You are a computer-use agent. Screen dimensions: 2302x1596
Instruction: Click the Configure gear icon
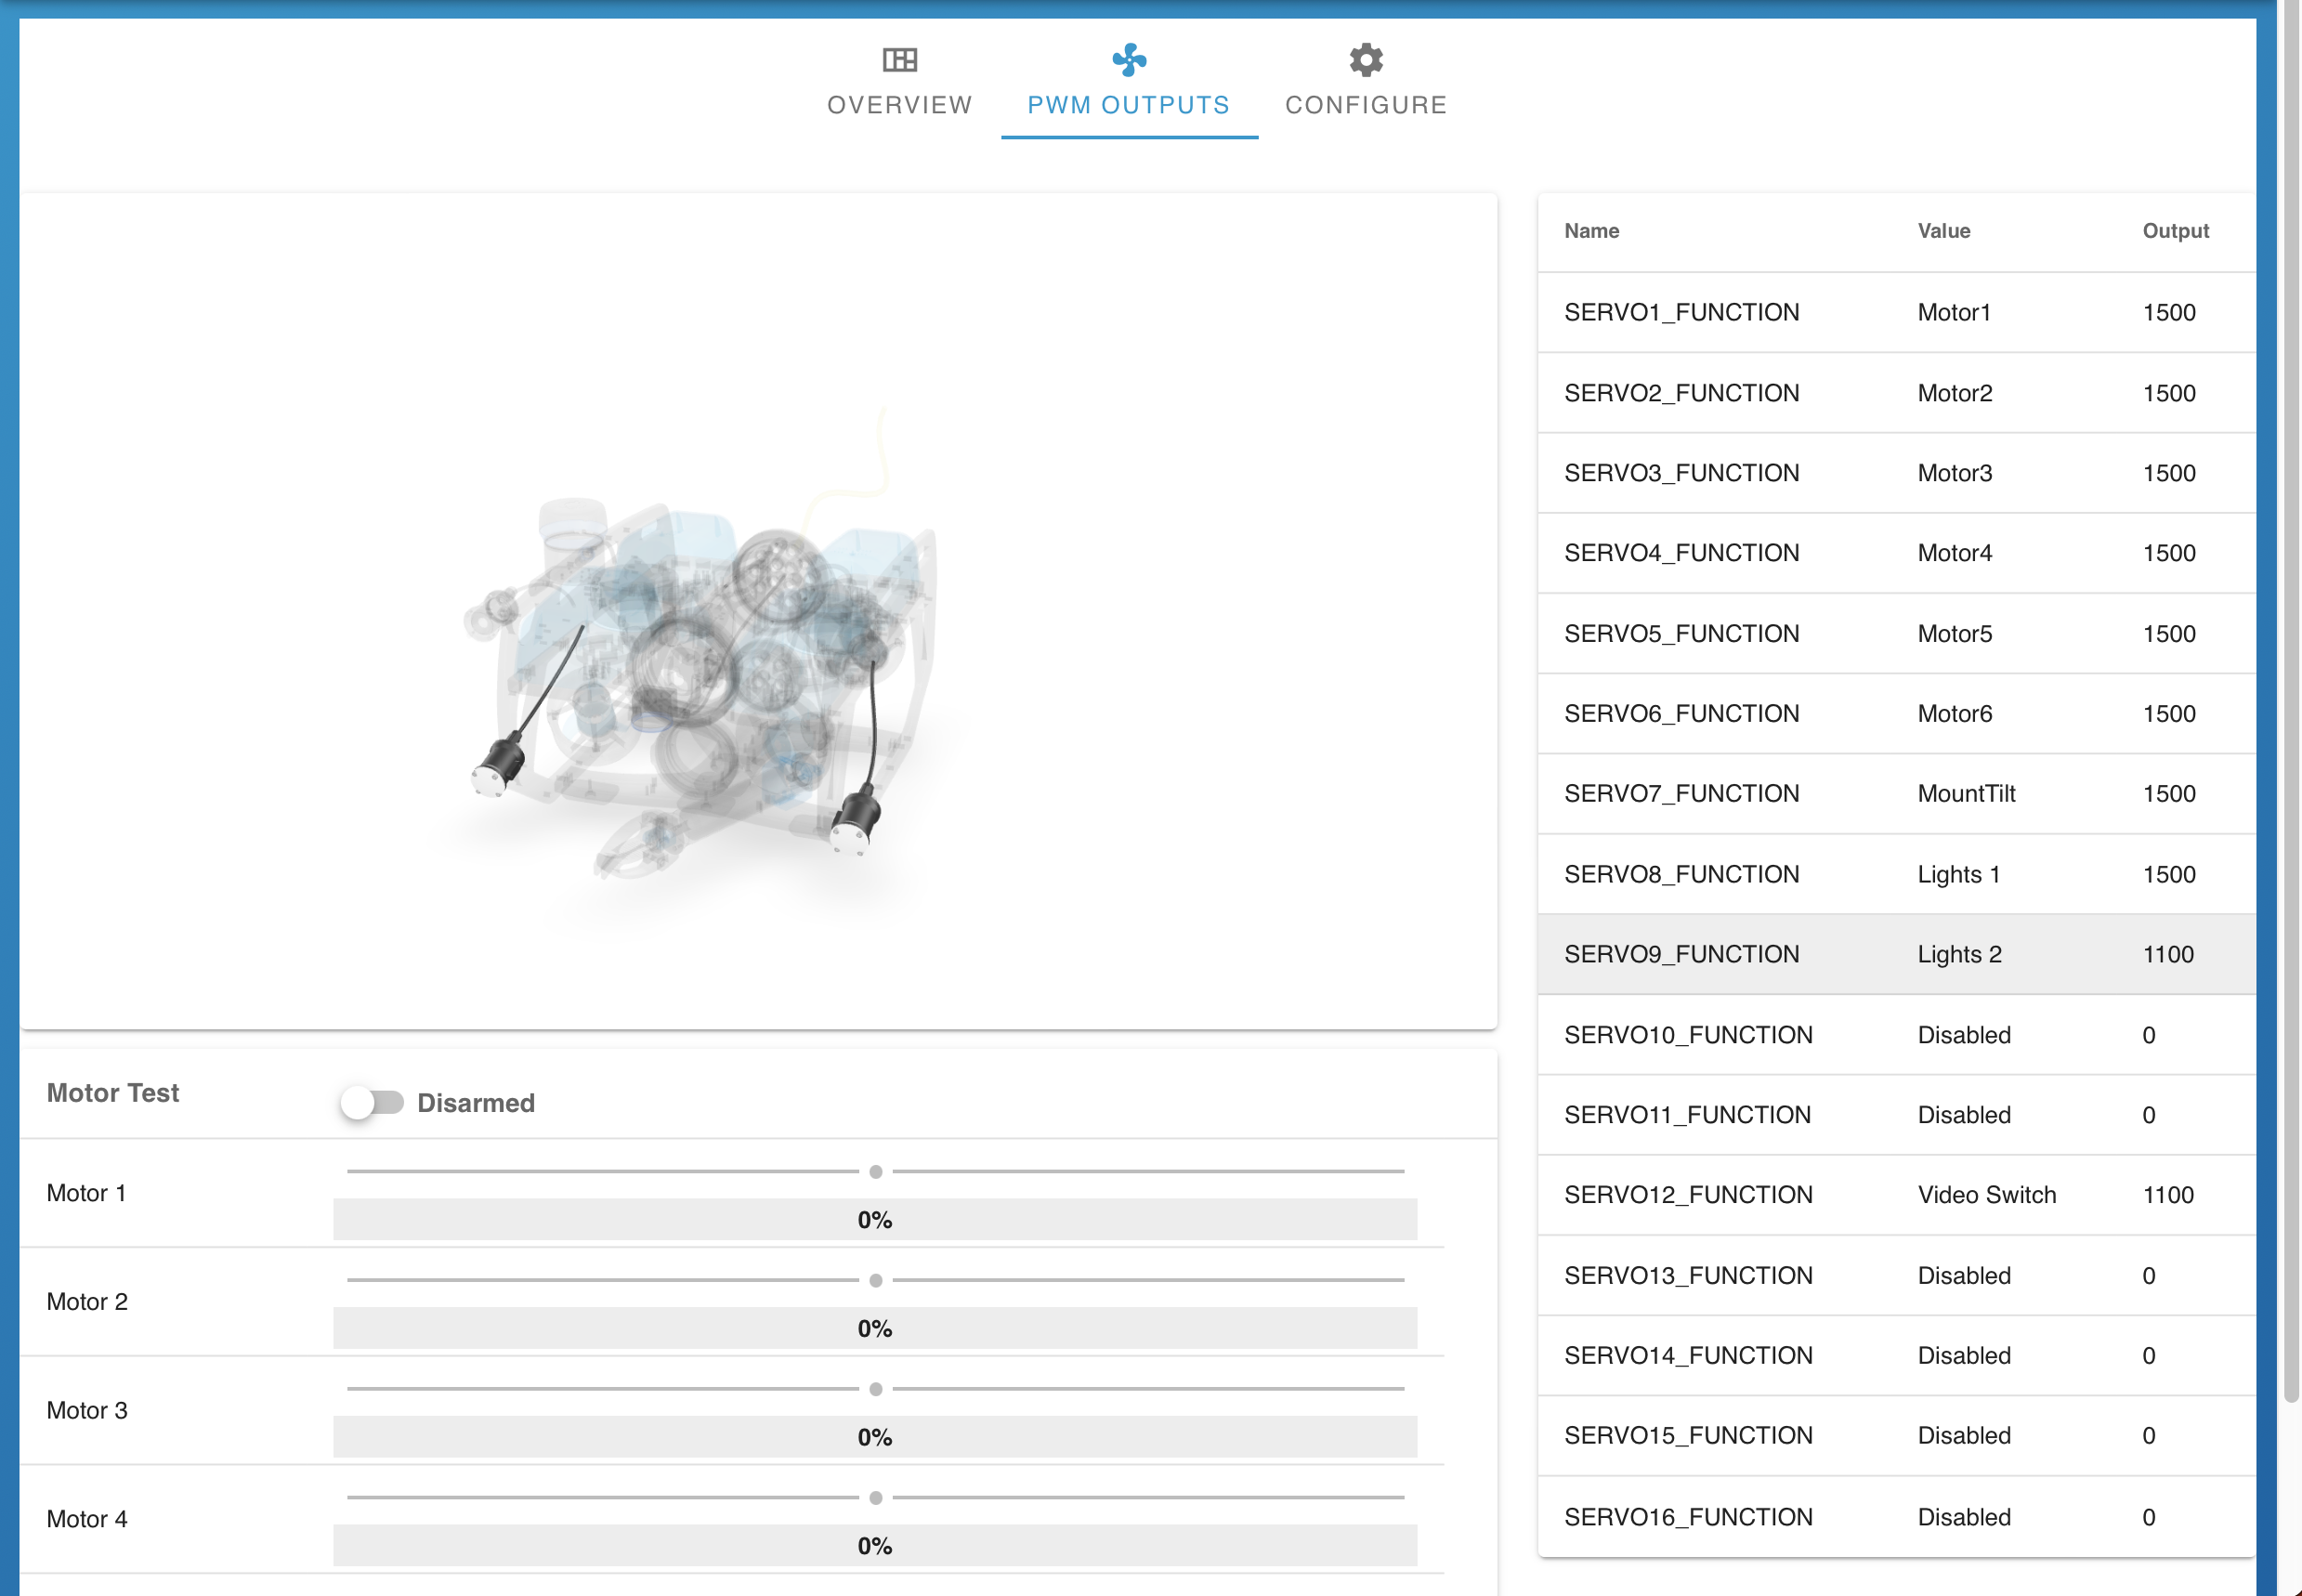pyautogui.click(x=1366, y=60)
